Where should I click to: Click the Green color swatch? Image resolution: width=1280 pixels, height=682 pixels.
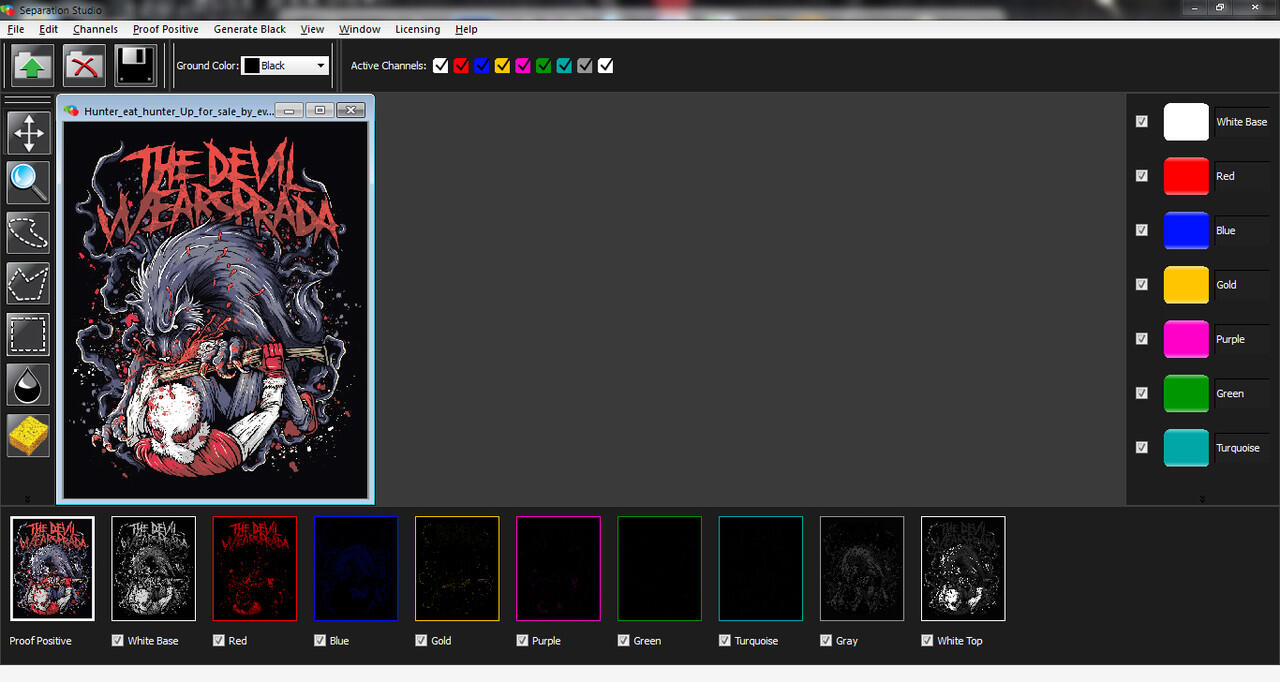point(1186,393)
